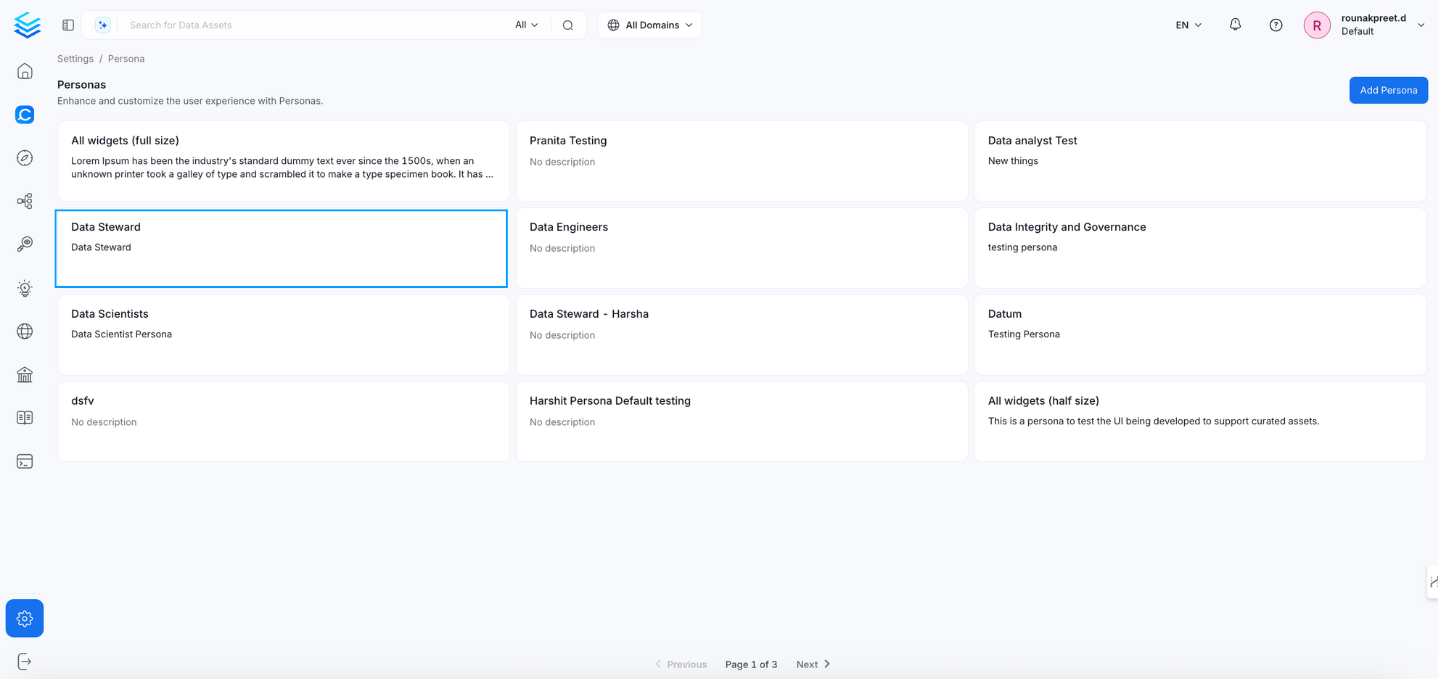Screen dimensions: 1438x679
Task: Open the All Domains dropdown
Action: tap(650, 25)
